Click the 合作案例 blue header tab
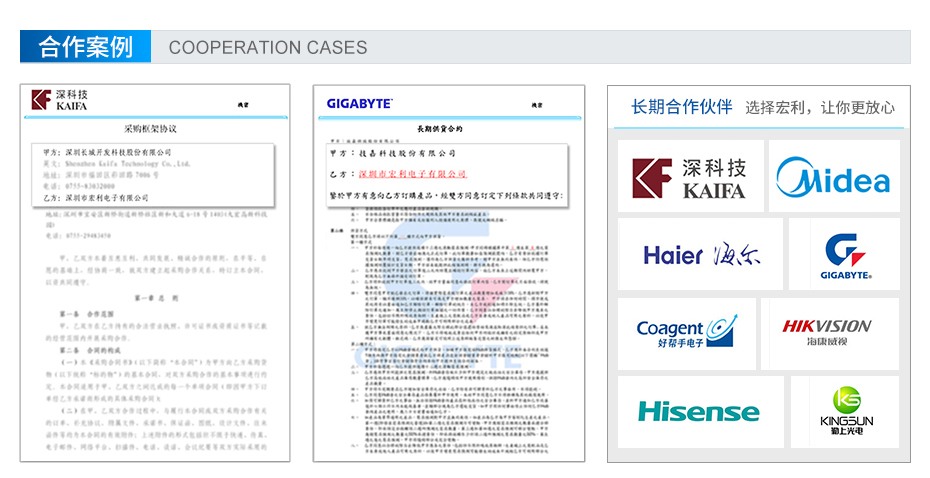930x478 pixels. click(85, 47)
